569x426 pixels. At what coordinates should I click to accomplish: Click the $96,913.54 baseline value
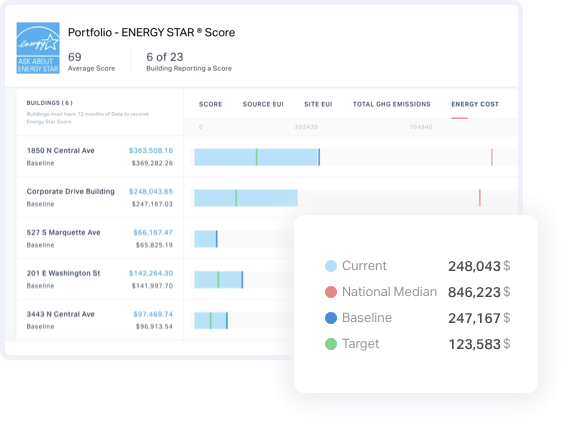pyautogui.click(x=155, y=327)
